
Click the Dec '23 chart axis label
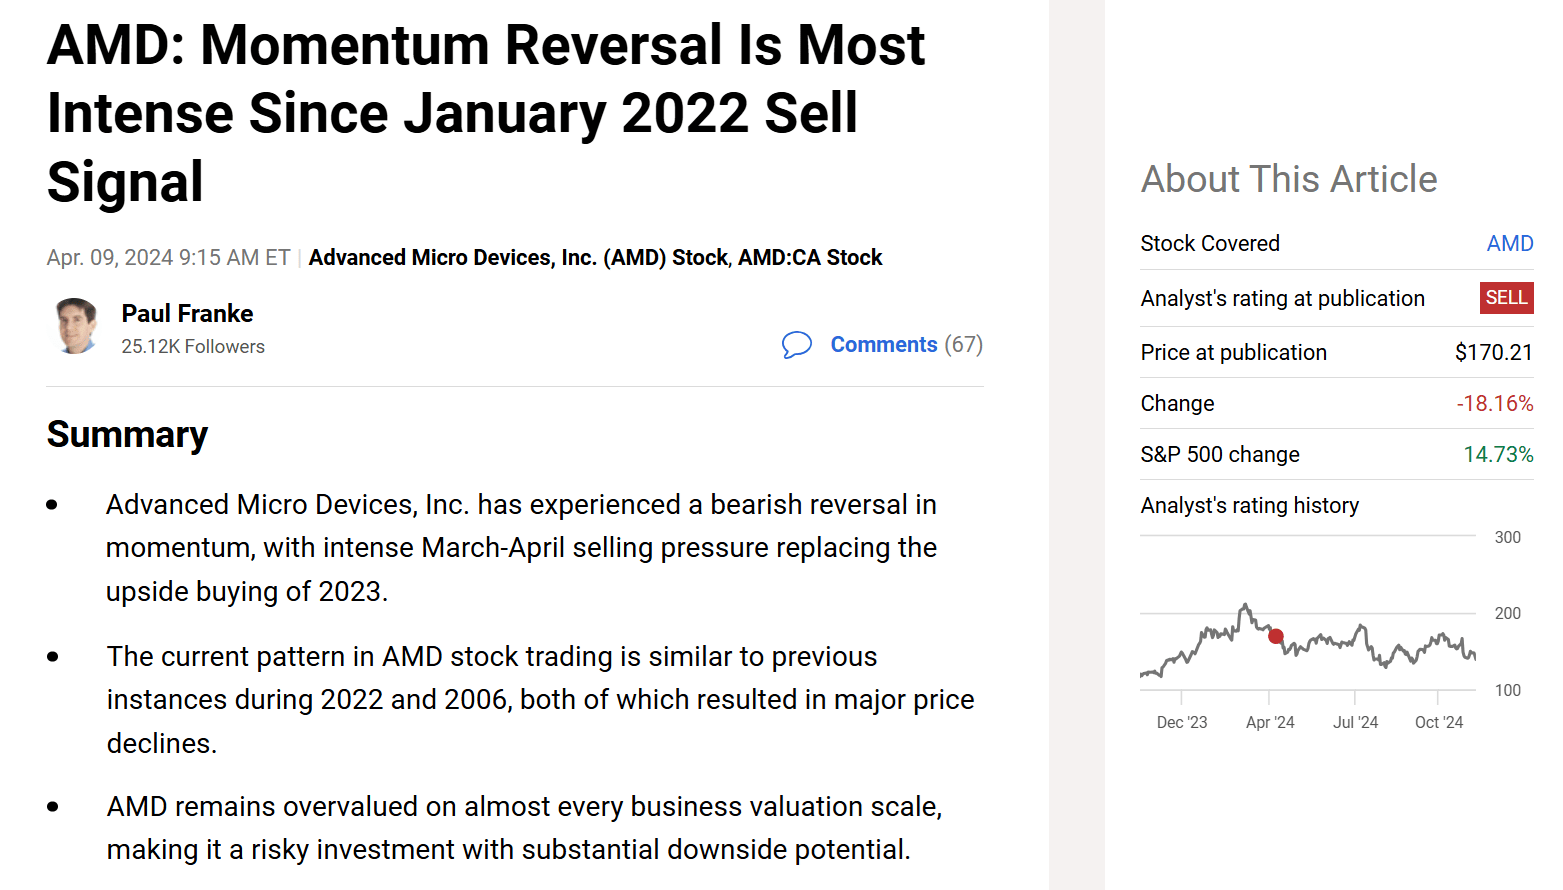[x=1181, y=722]
